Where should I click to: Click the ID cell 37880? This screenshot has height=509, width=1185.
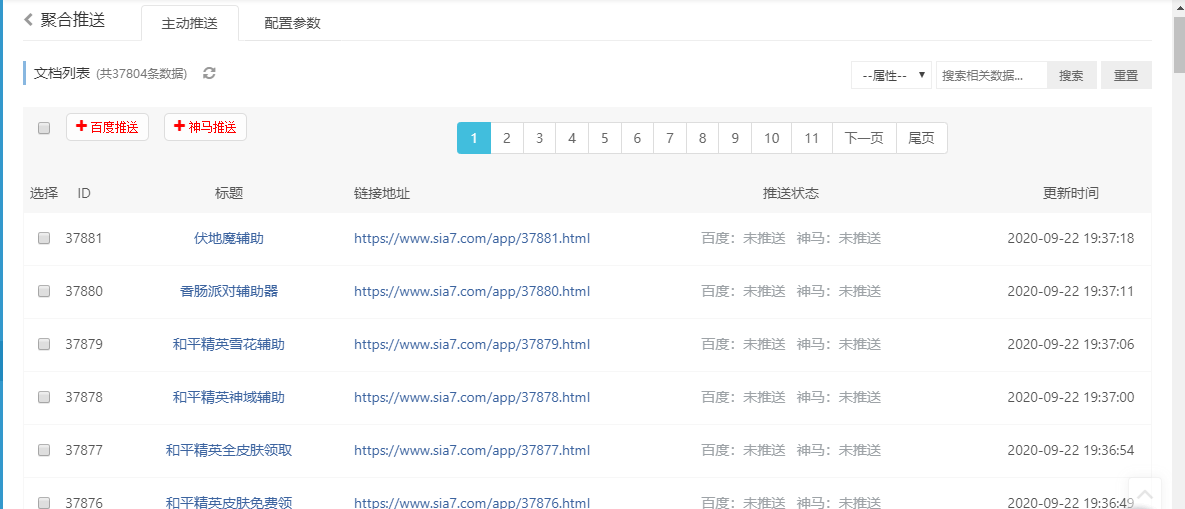(x=84, y=291)
